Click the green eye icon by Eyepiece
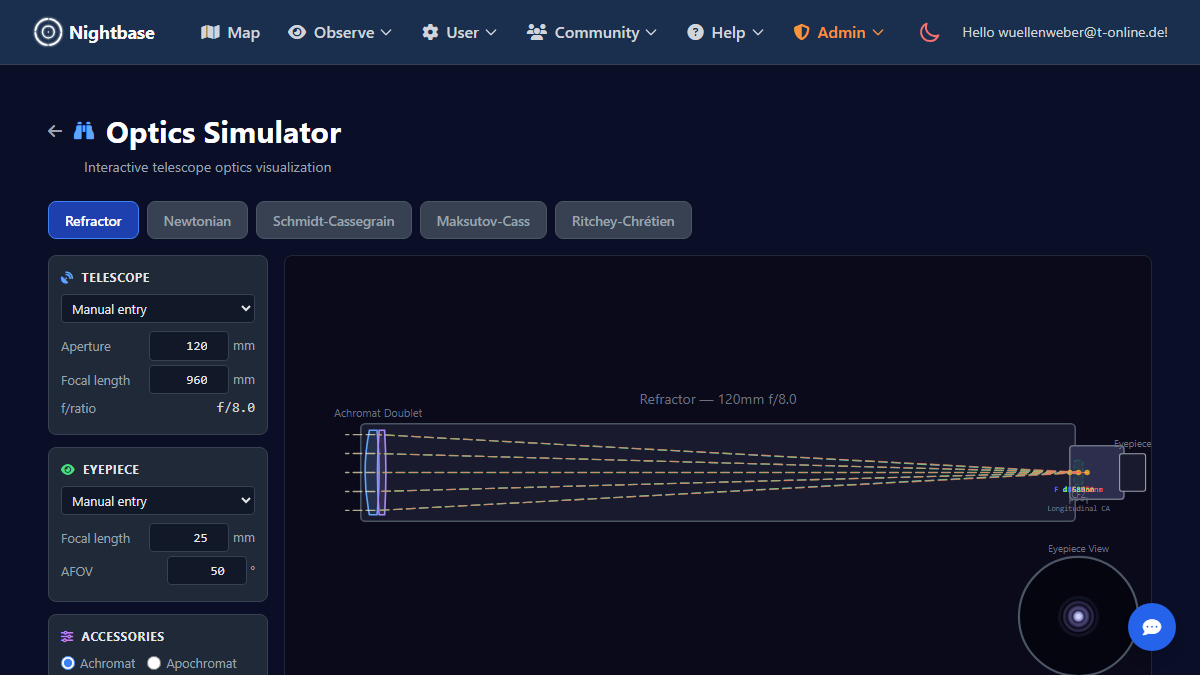The image size is (1200, 675). (x=67, y=470)
